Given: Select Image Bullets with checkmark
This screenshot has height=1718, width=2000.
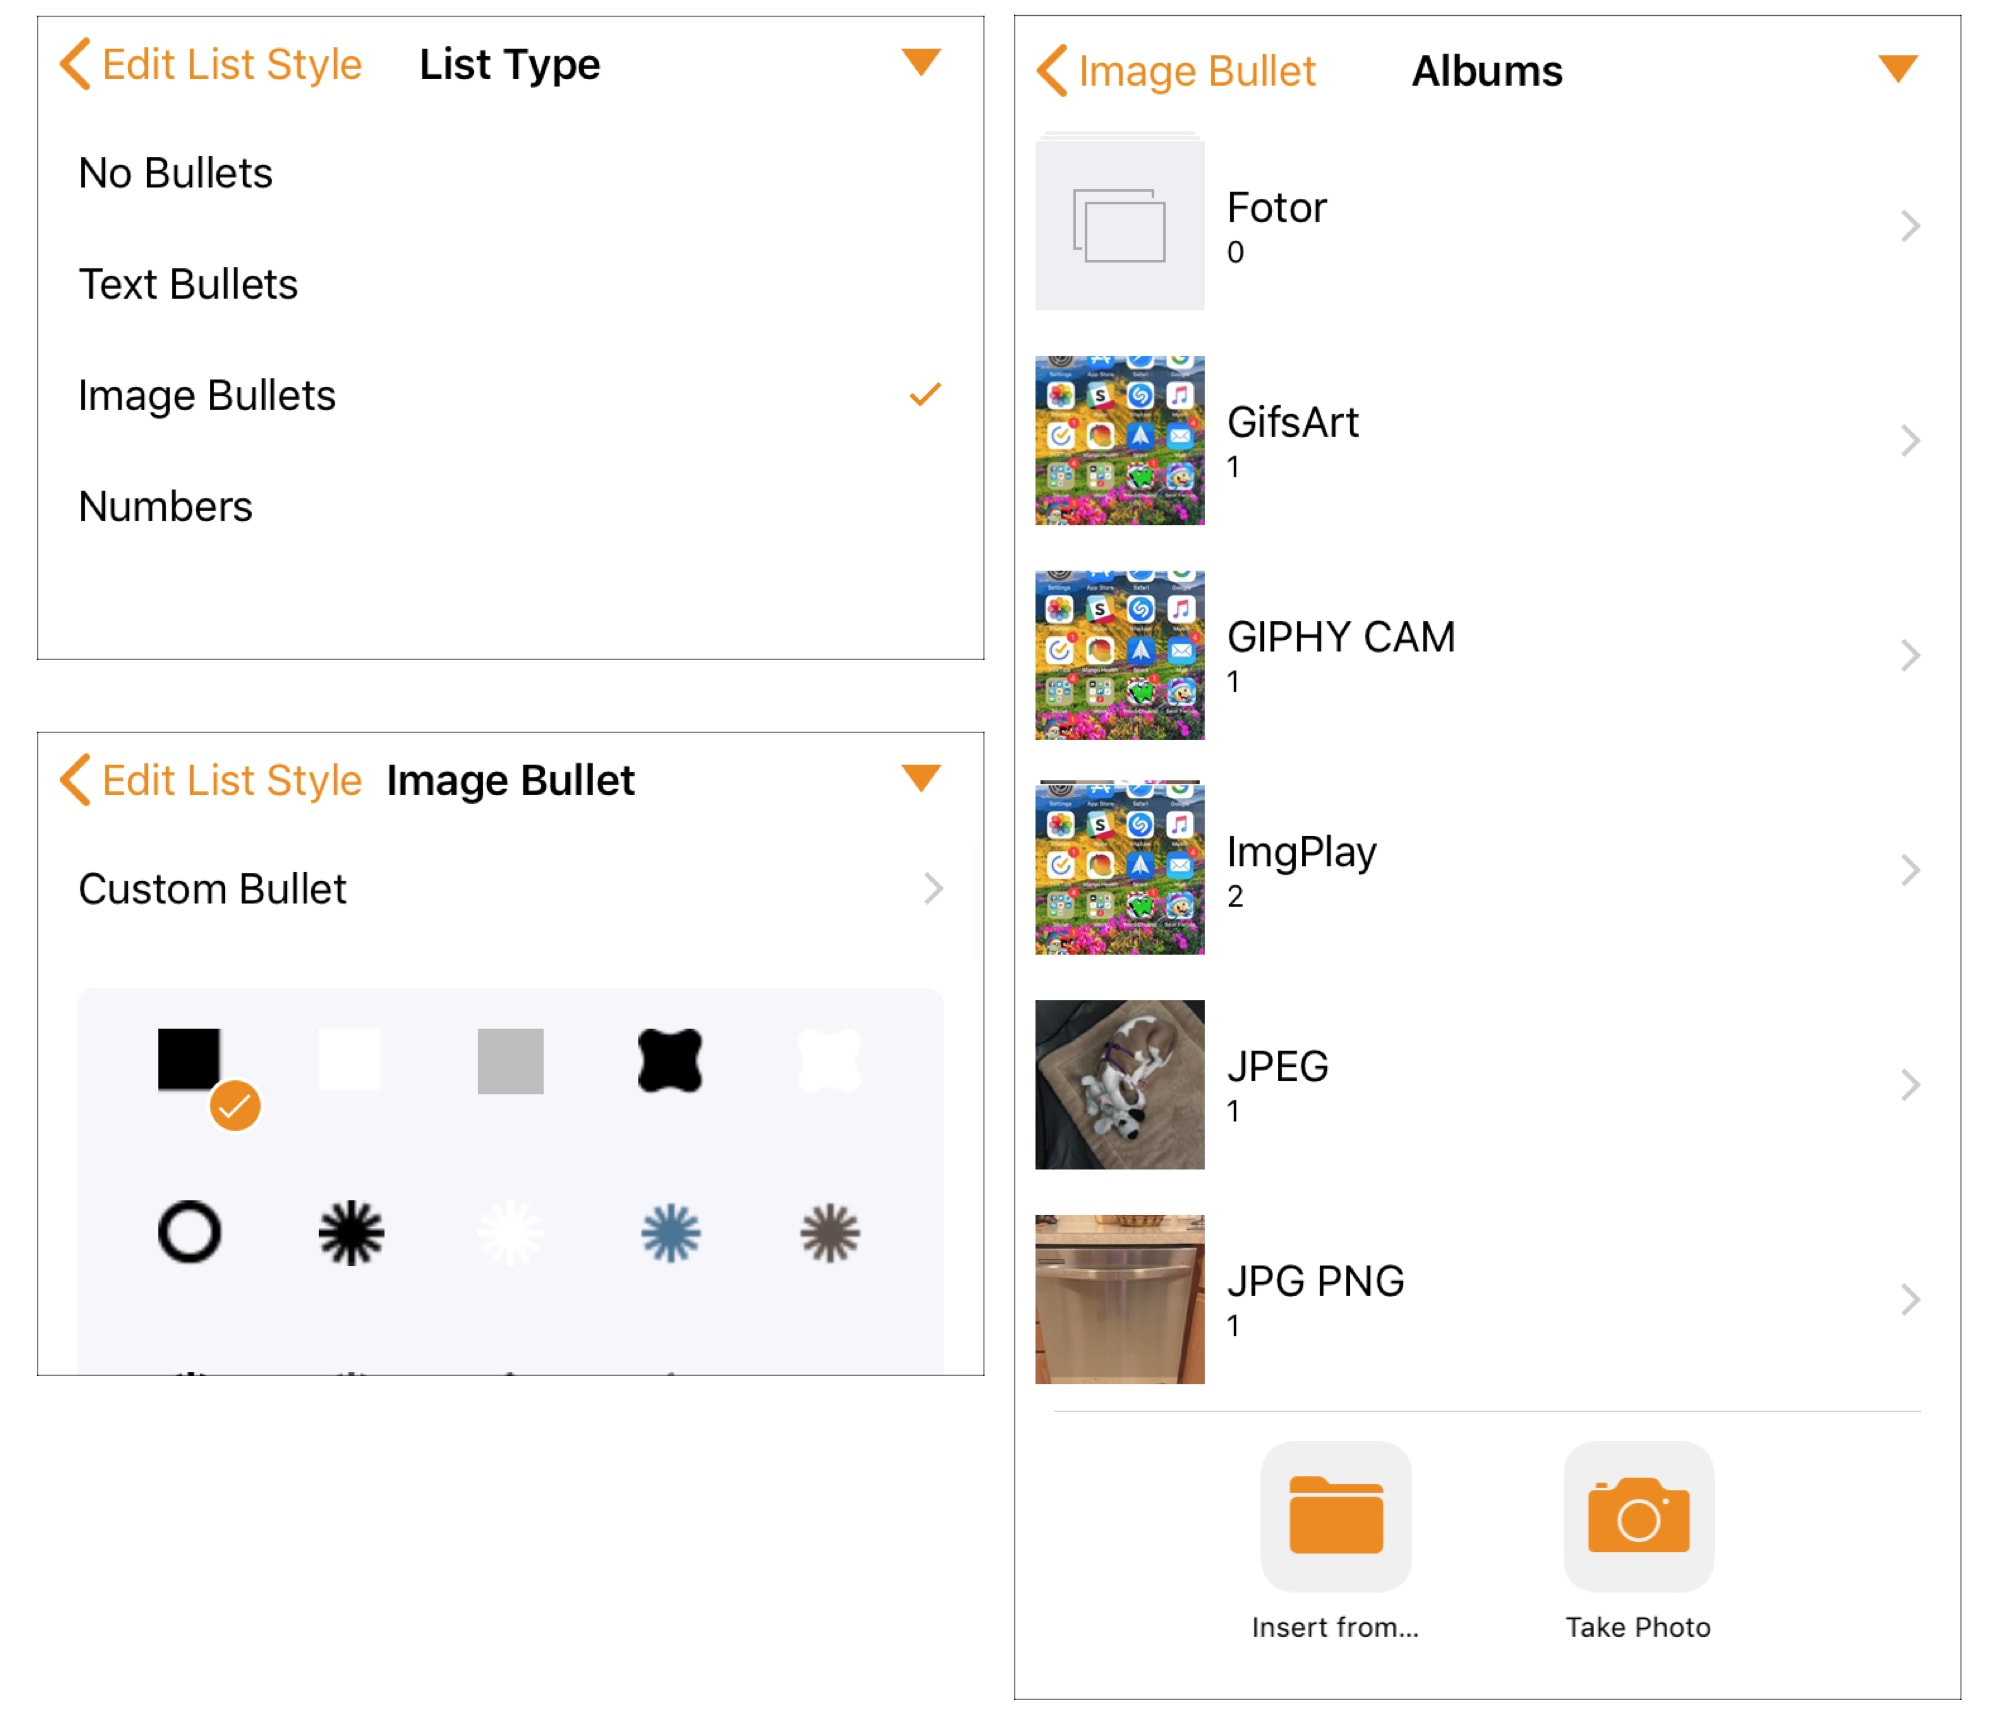Looking at the screenshot, I should [x=207, y=395].
